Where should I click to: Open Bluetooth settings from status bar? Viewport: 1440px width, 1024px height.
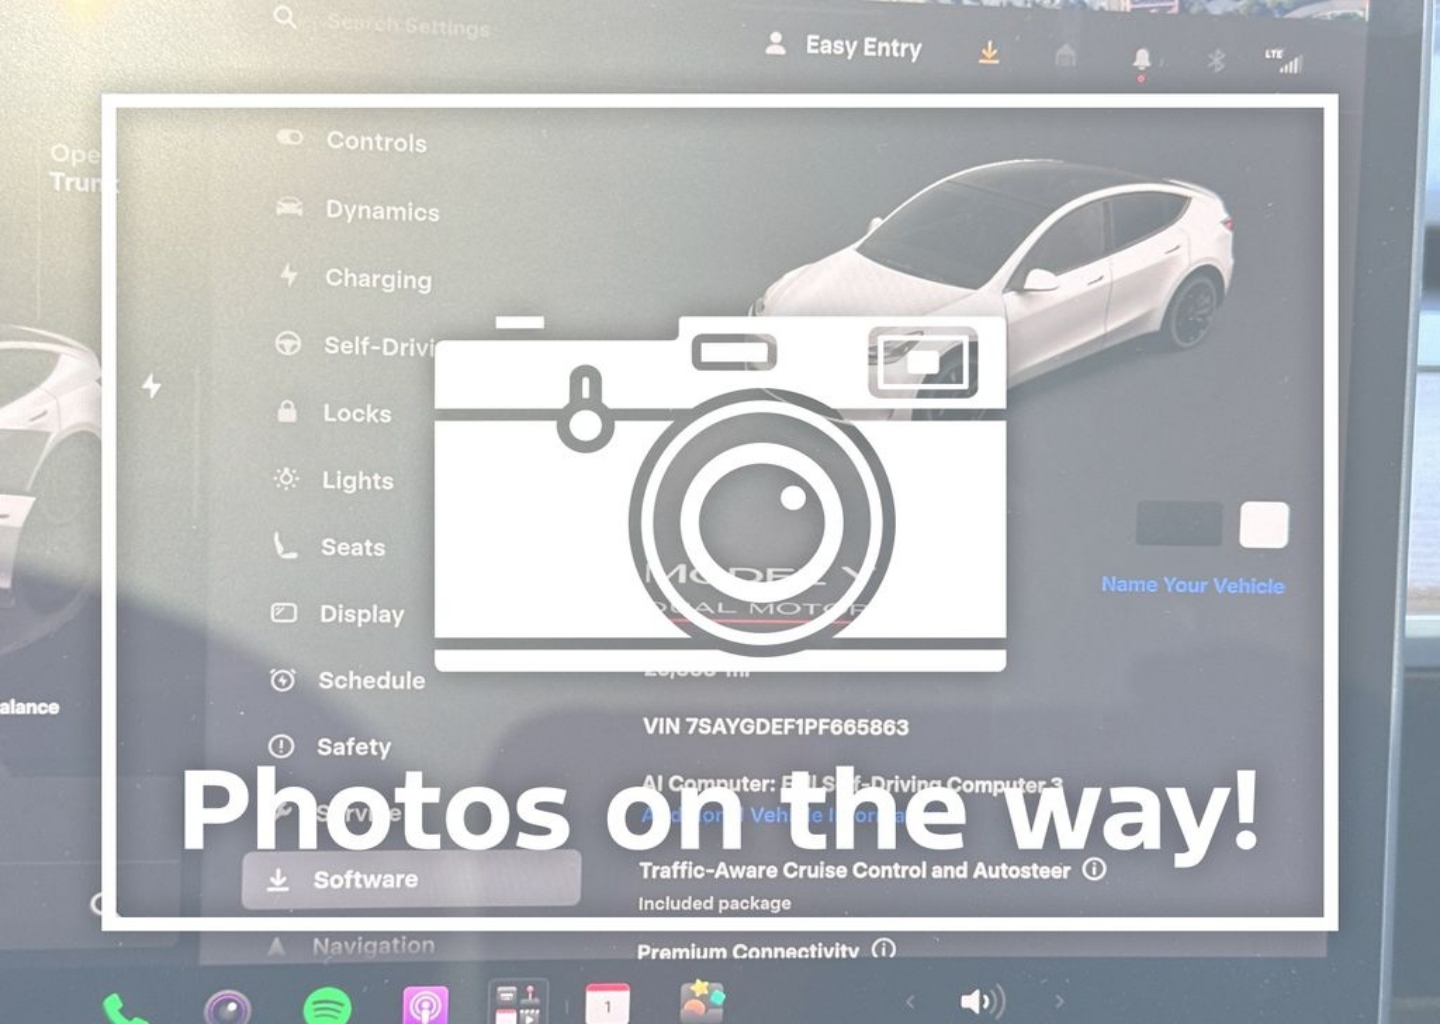[x=1216, y=61]
